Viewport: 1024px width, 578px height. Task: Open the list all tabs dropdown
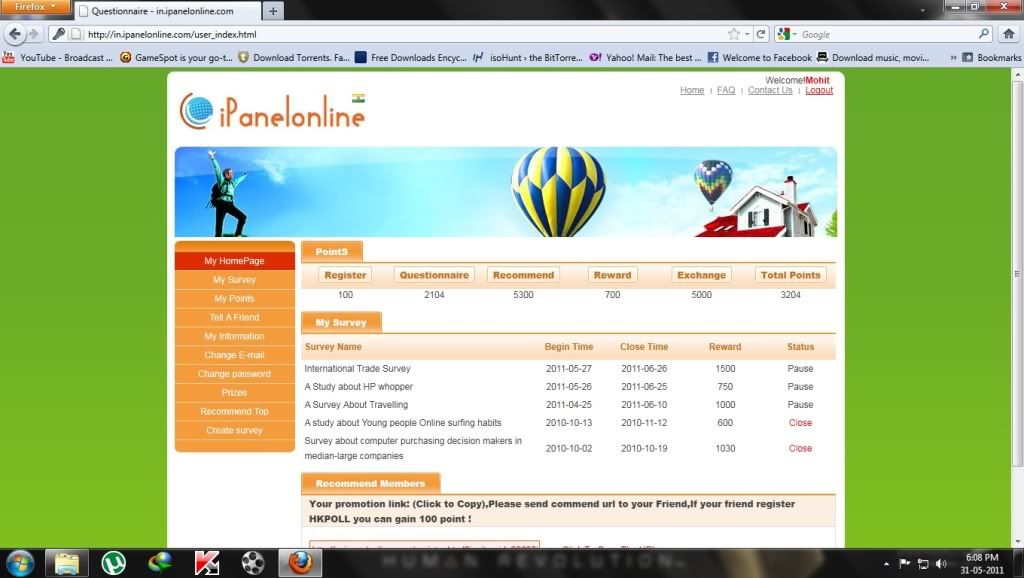923,10
